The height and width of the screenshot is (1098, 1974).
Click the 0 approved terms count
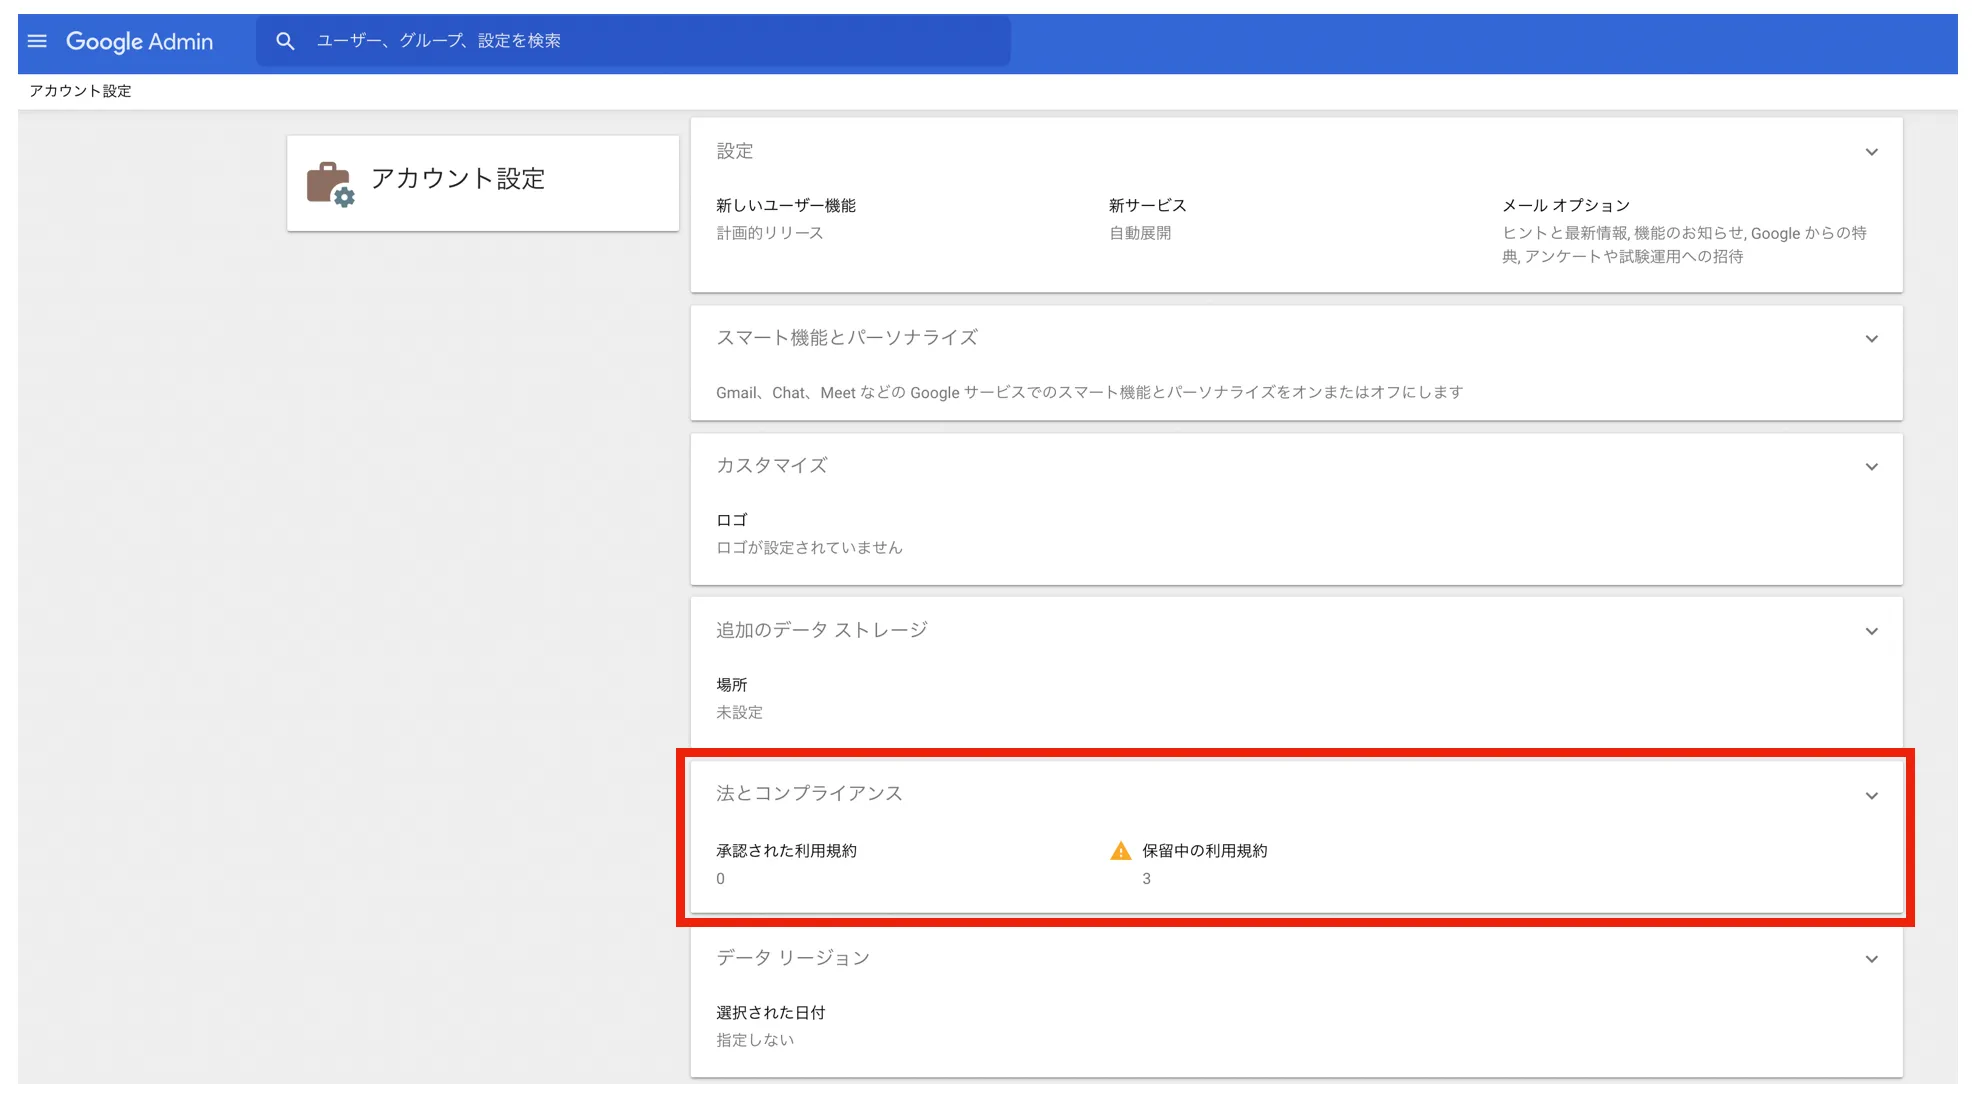click(x=720, y=879)
